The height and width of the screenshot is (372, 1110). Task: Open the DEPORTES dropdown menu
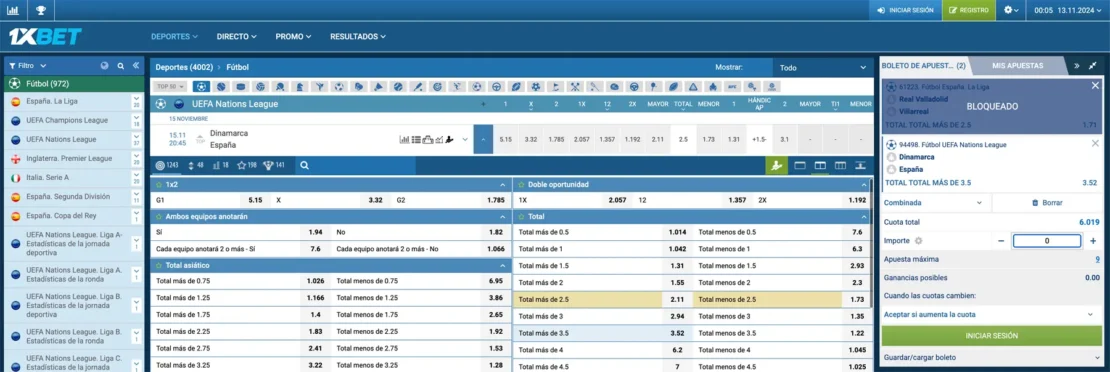[x=174, y=36]
